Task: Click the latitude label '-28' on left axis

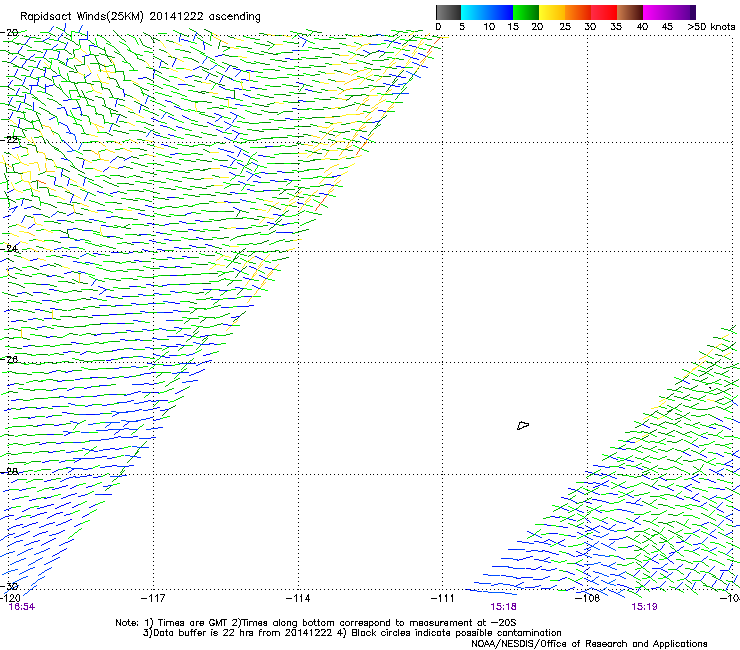Action: click(9, 471)
